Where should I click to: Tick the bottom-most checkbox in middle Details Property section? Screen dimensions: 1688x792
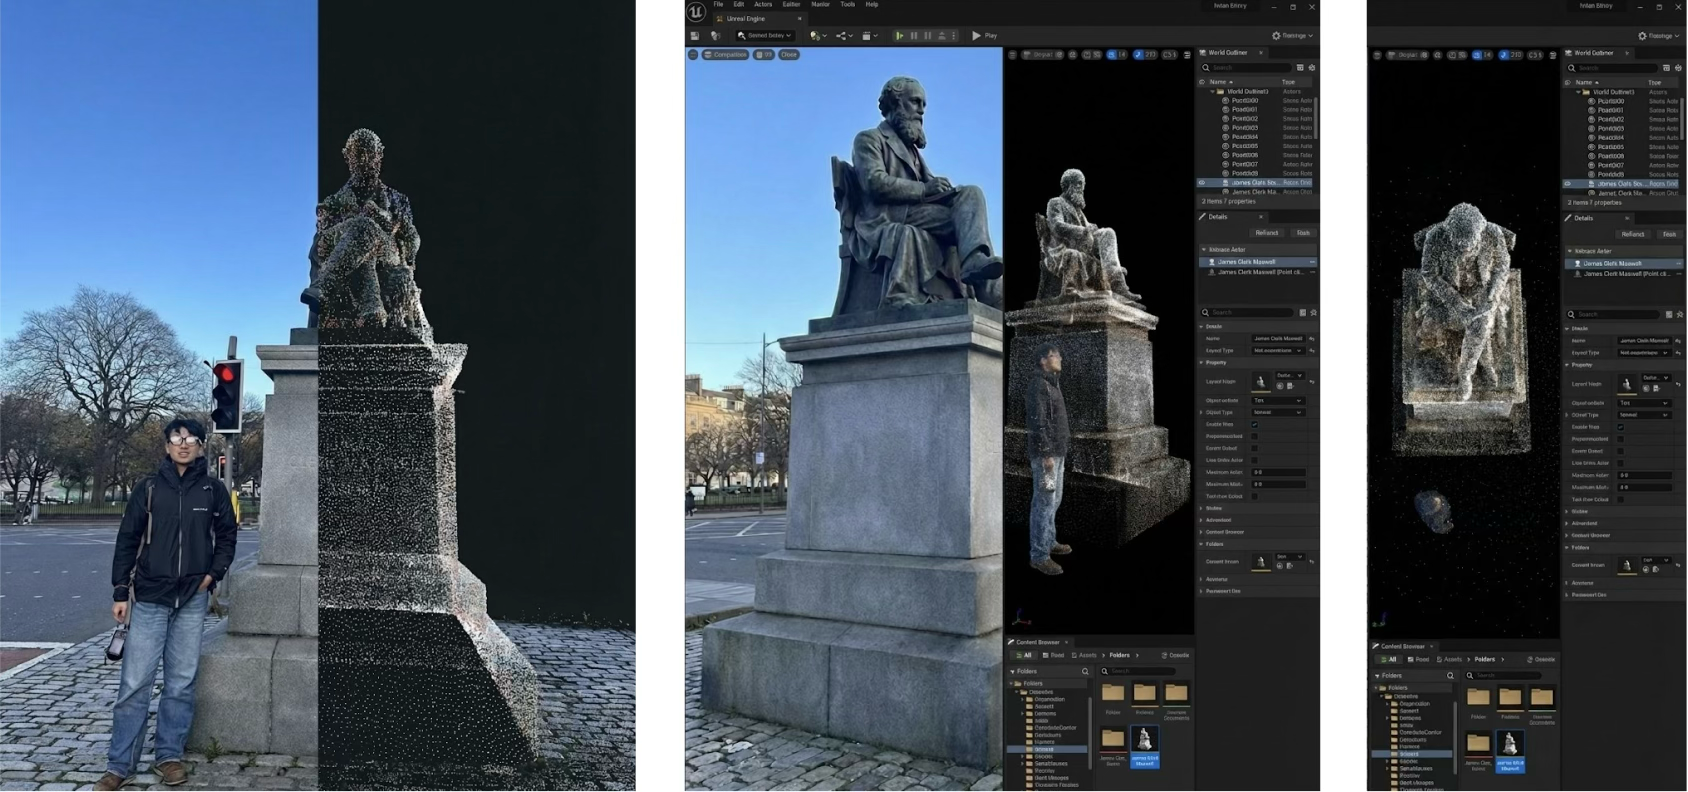(1255, 496)
